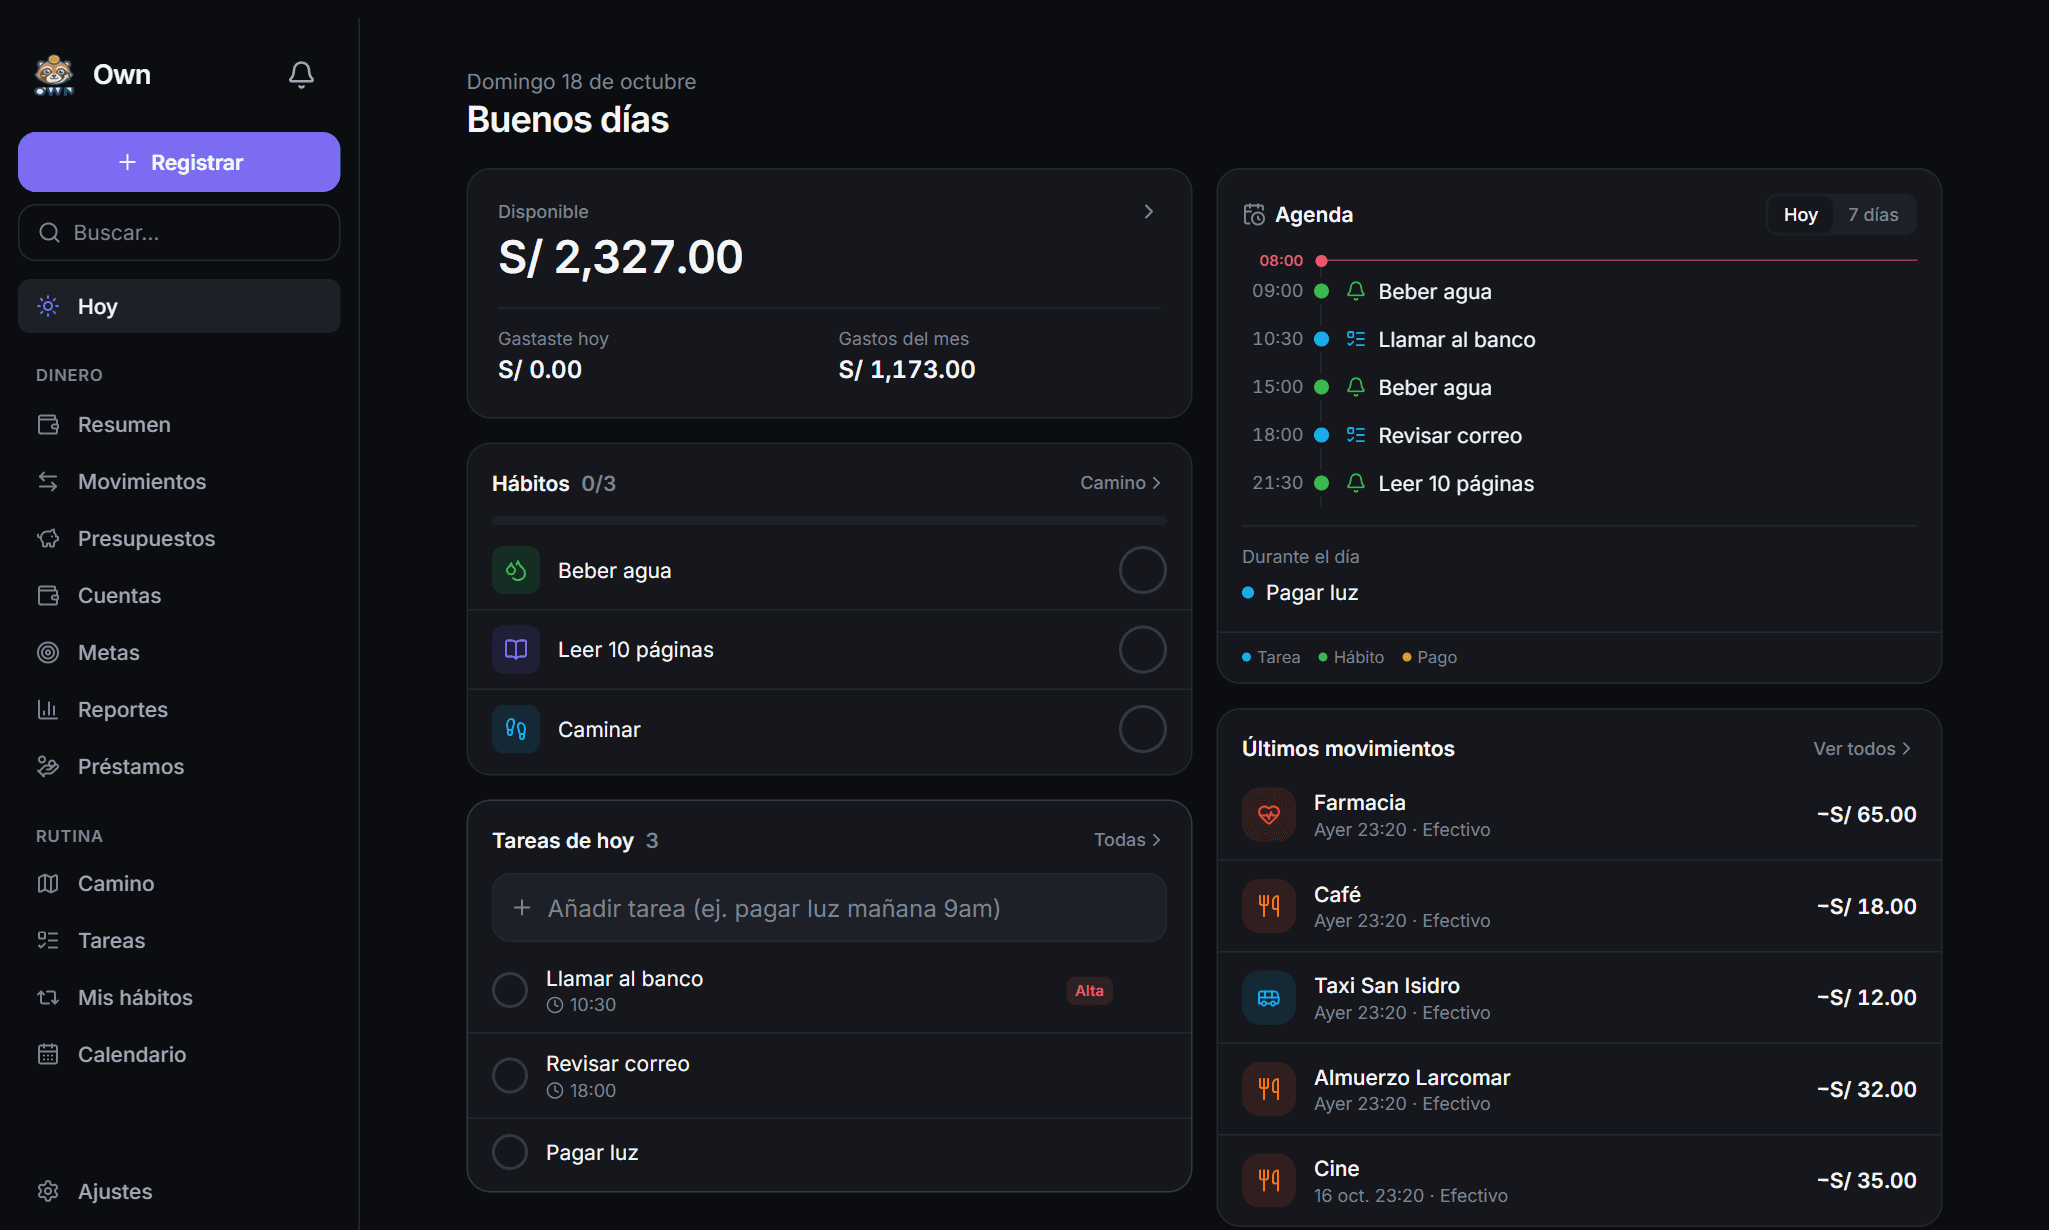Mark the Llamar al banco task complete

coord(510,990)
